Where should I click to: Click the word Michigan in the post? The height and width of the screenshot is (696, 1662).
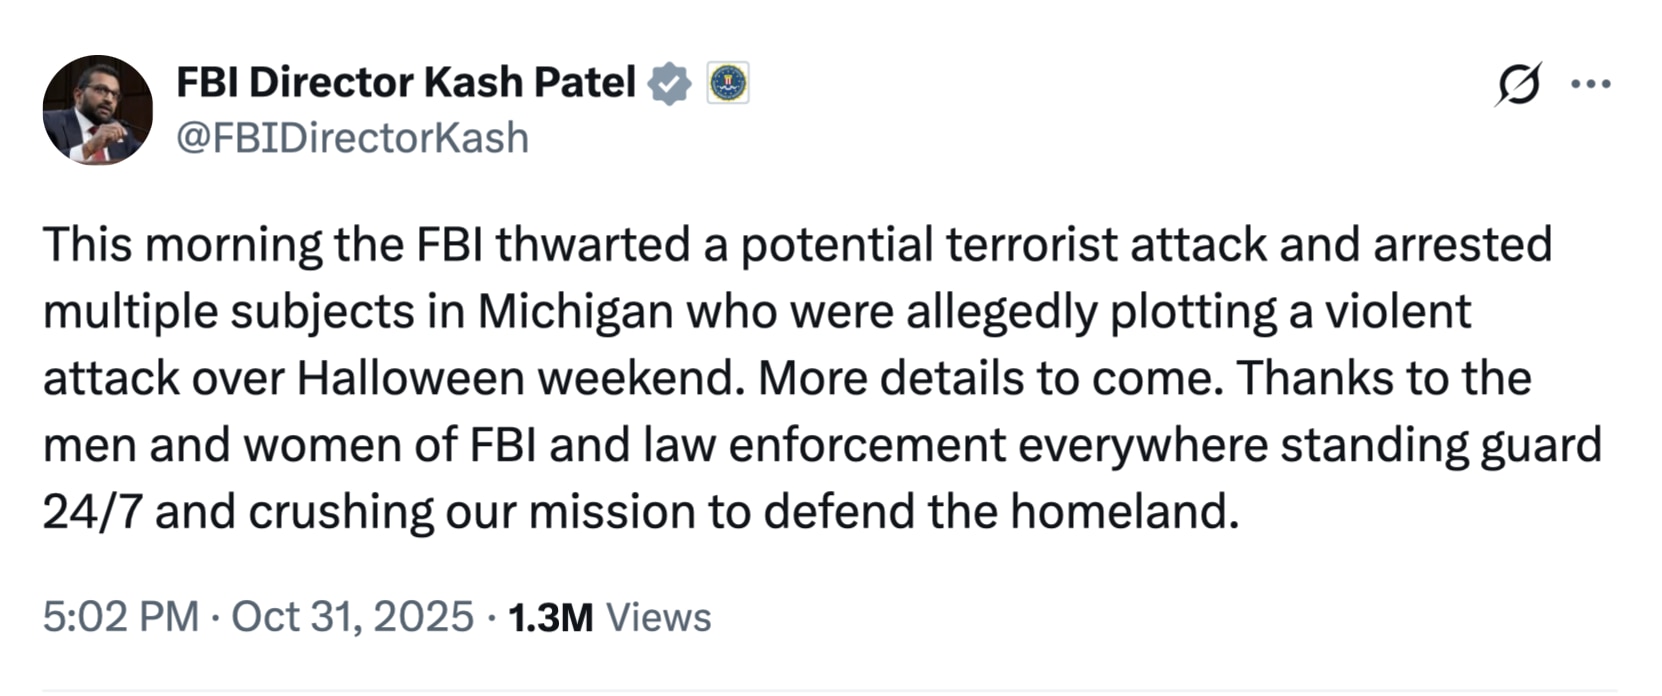click(575, 311)
